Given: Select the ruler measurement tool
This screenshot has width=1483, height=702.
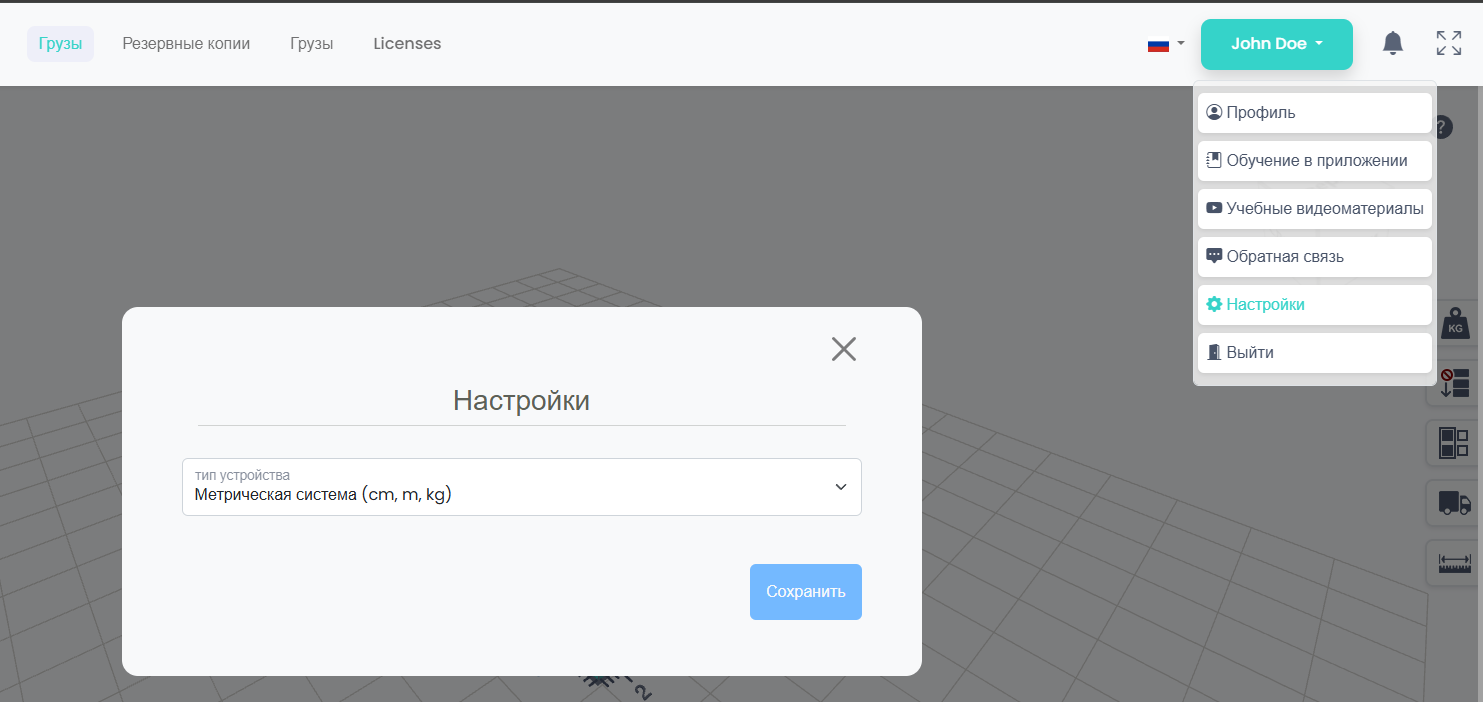Looking at the screenshot, I should click(1454, 563).
